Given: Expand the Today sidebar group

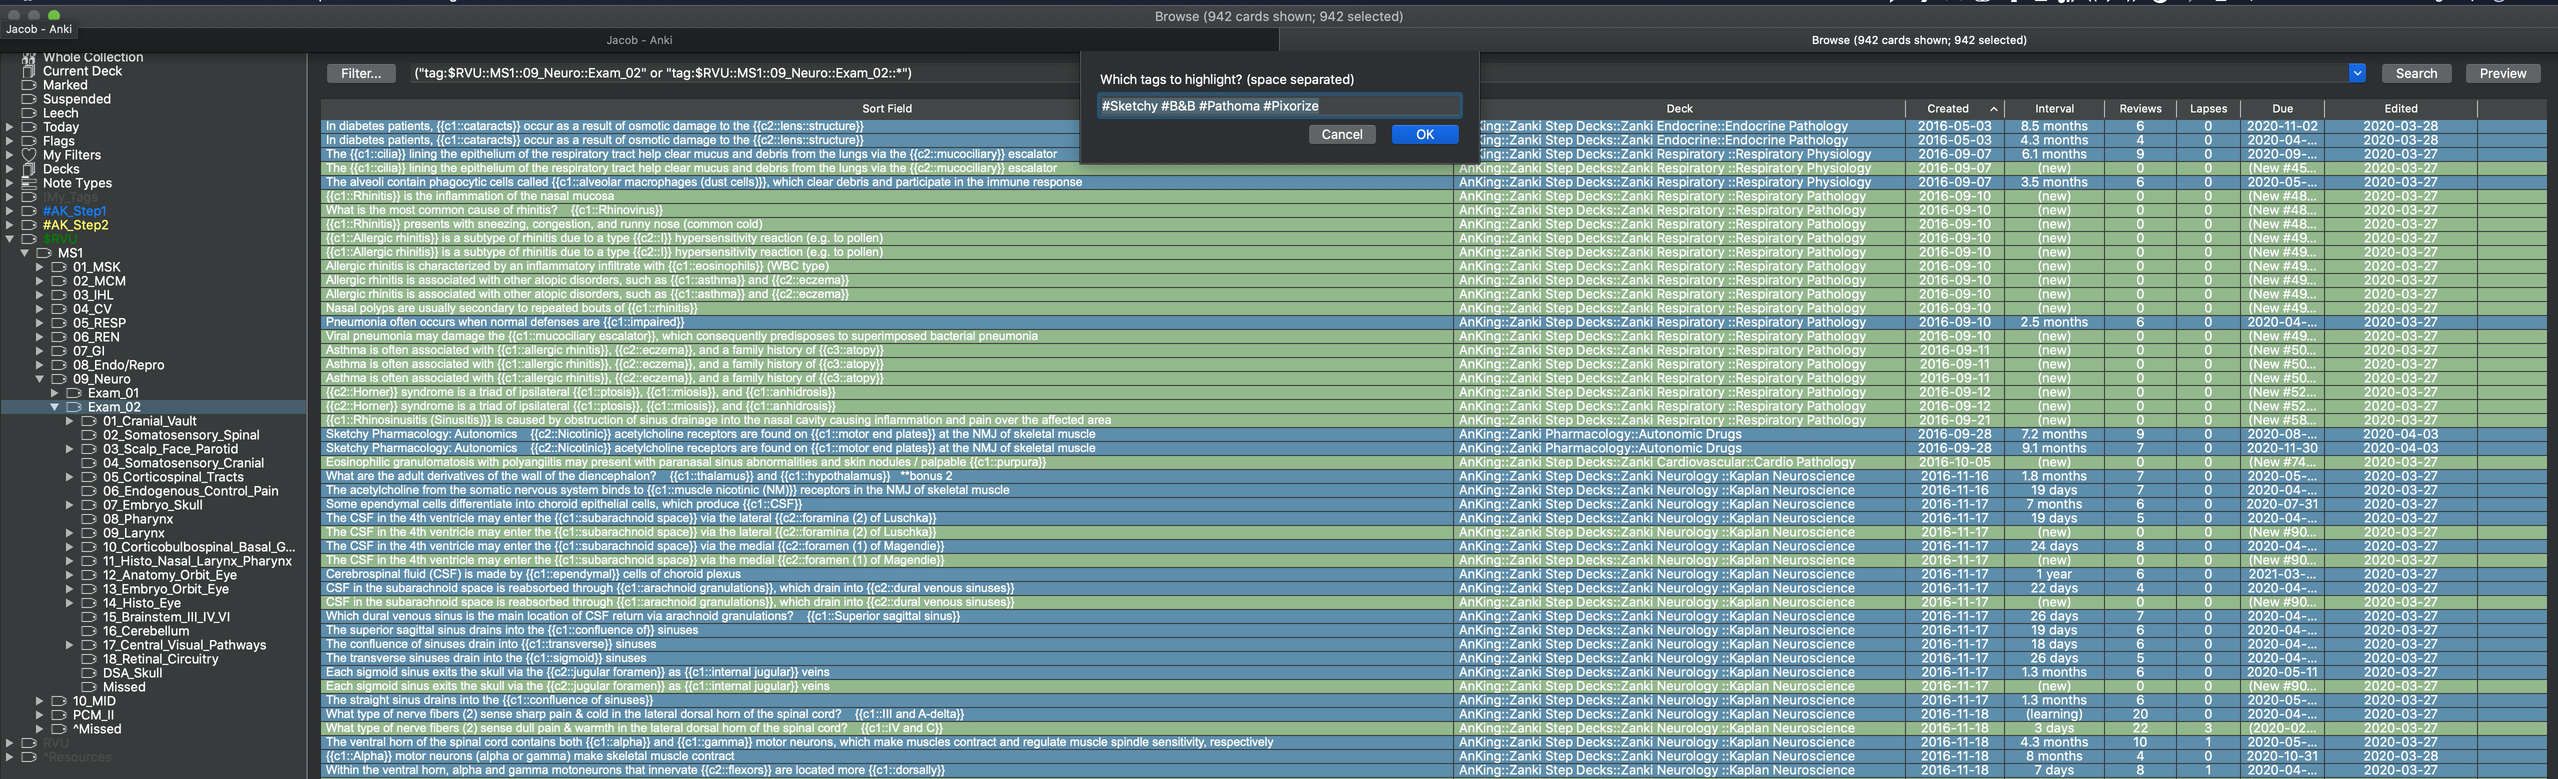Looking at the screenshot, I should coord(10,128).
